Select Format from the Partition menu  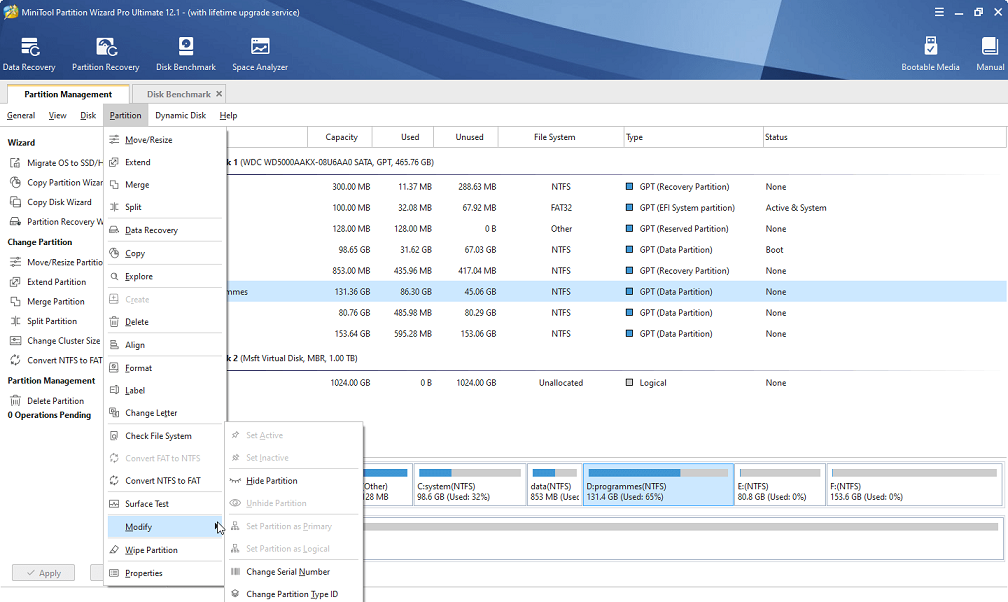click(165, 368)
